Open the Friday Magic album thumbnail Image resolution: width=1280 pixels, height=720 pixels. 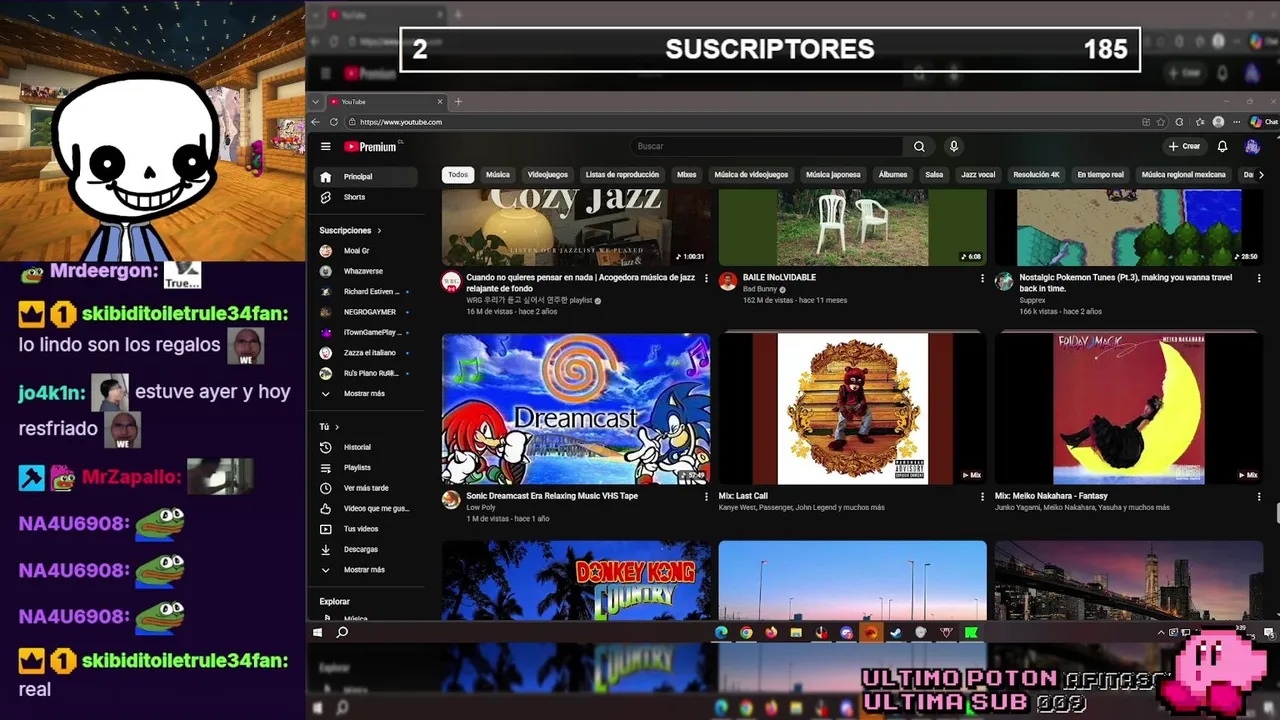[x=1129, y=409]
